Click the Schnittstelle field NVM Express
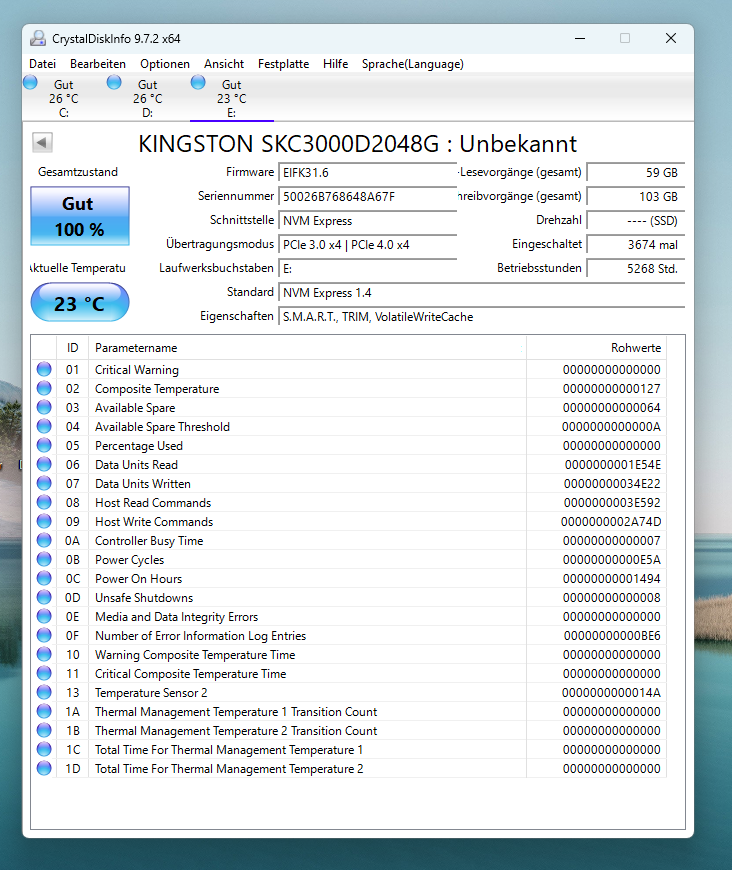 [x=367, y=221]
